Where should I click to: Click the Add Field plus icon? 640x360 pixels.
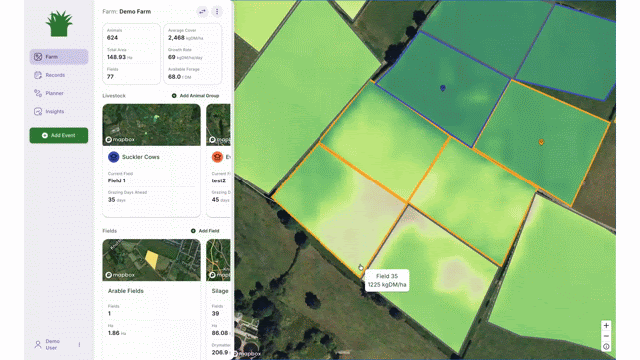point(193,231)
